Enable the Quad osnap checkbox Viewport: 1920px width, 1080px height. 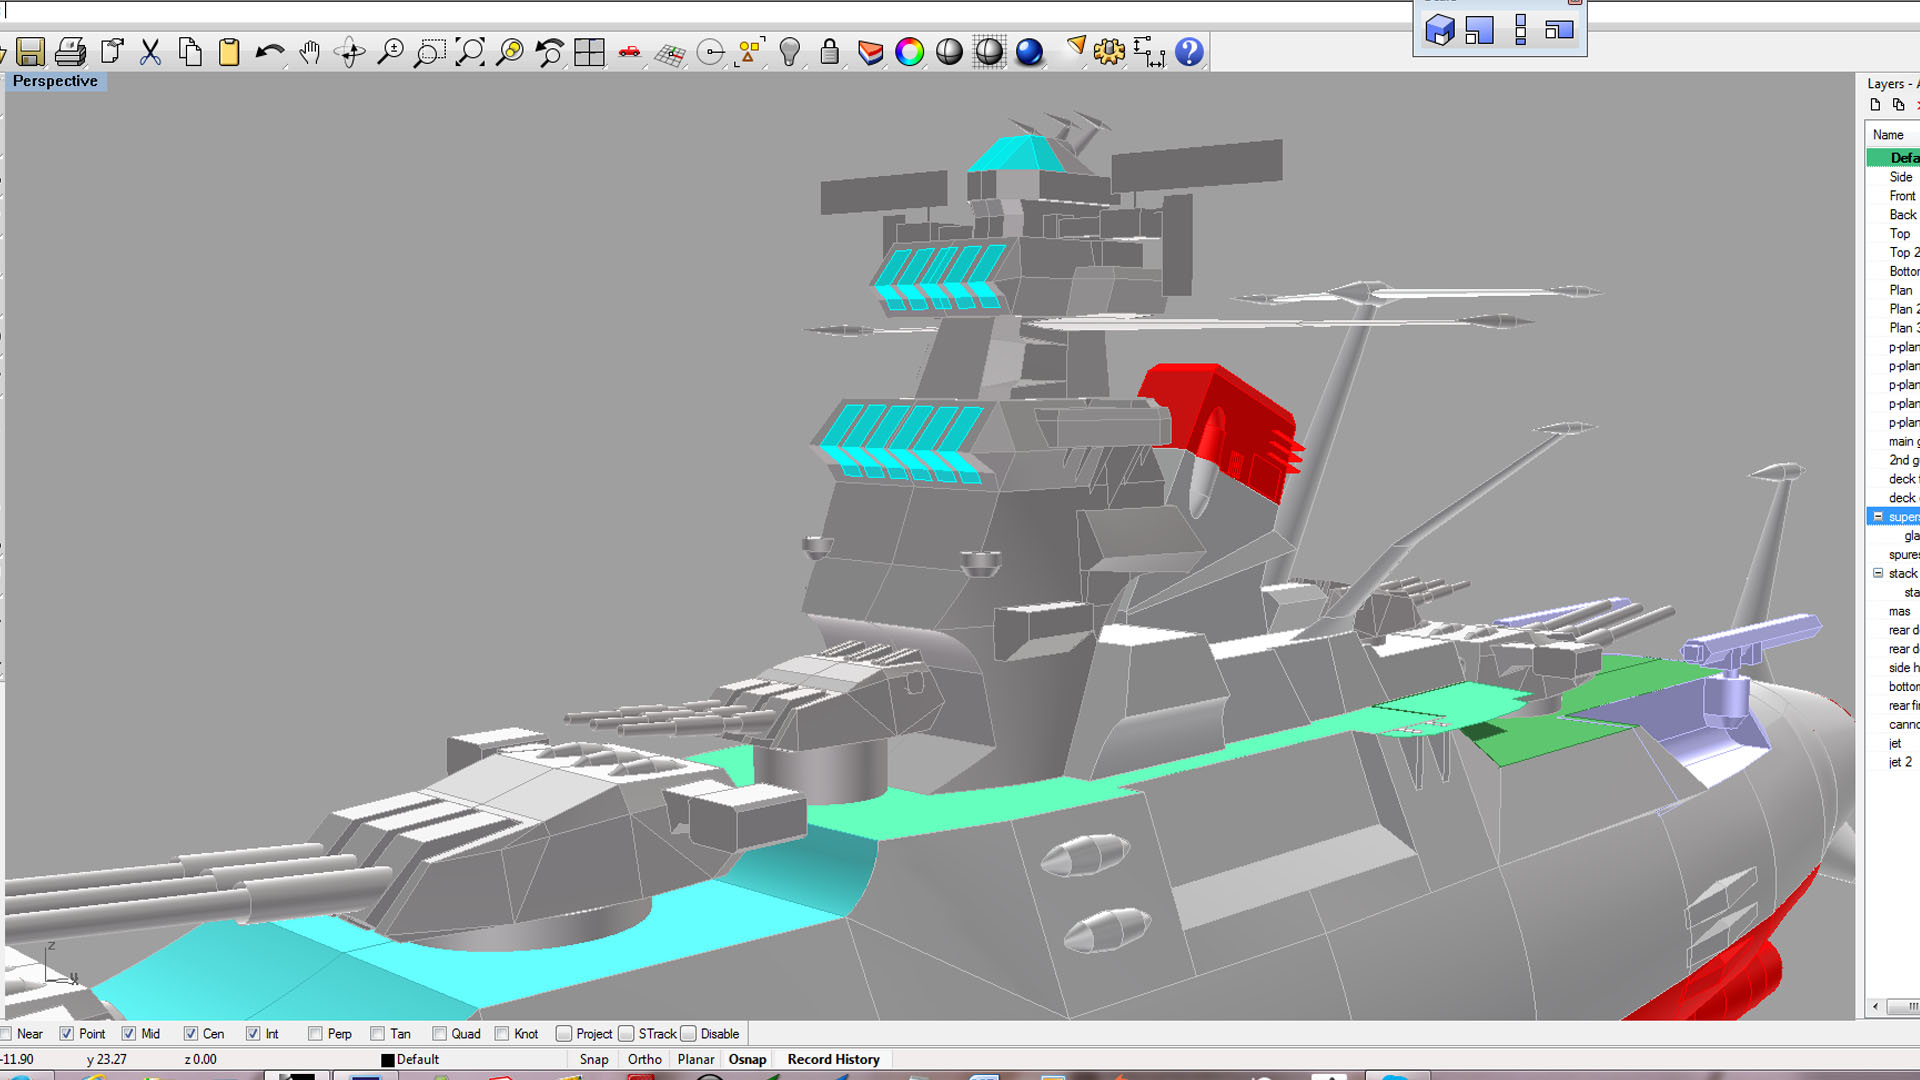coord(439,1034)
